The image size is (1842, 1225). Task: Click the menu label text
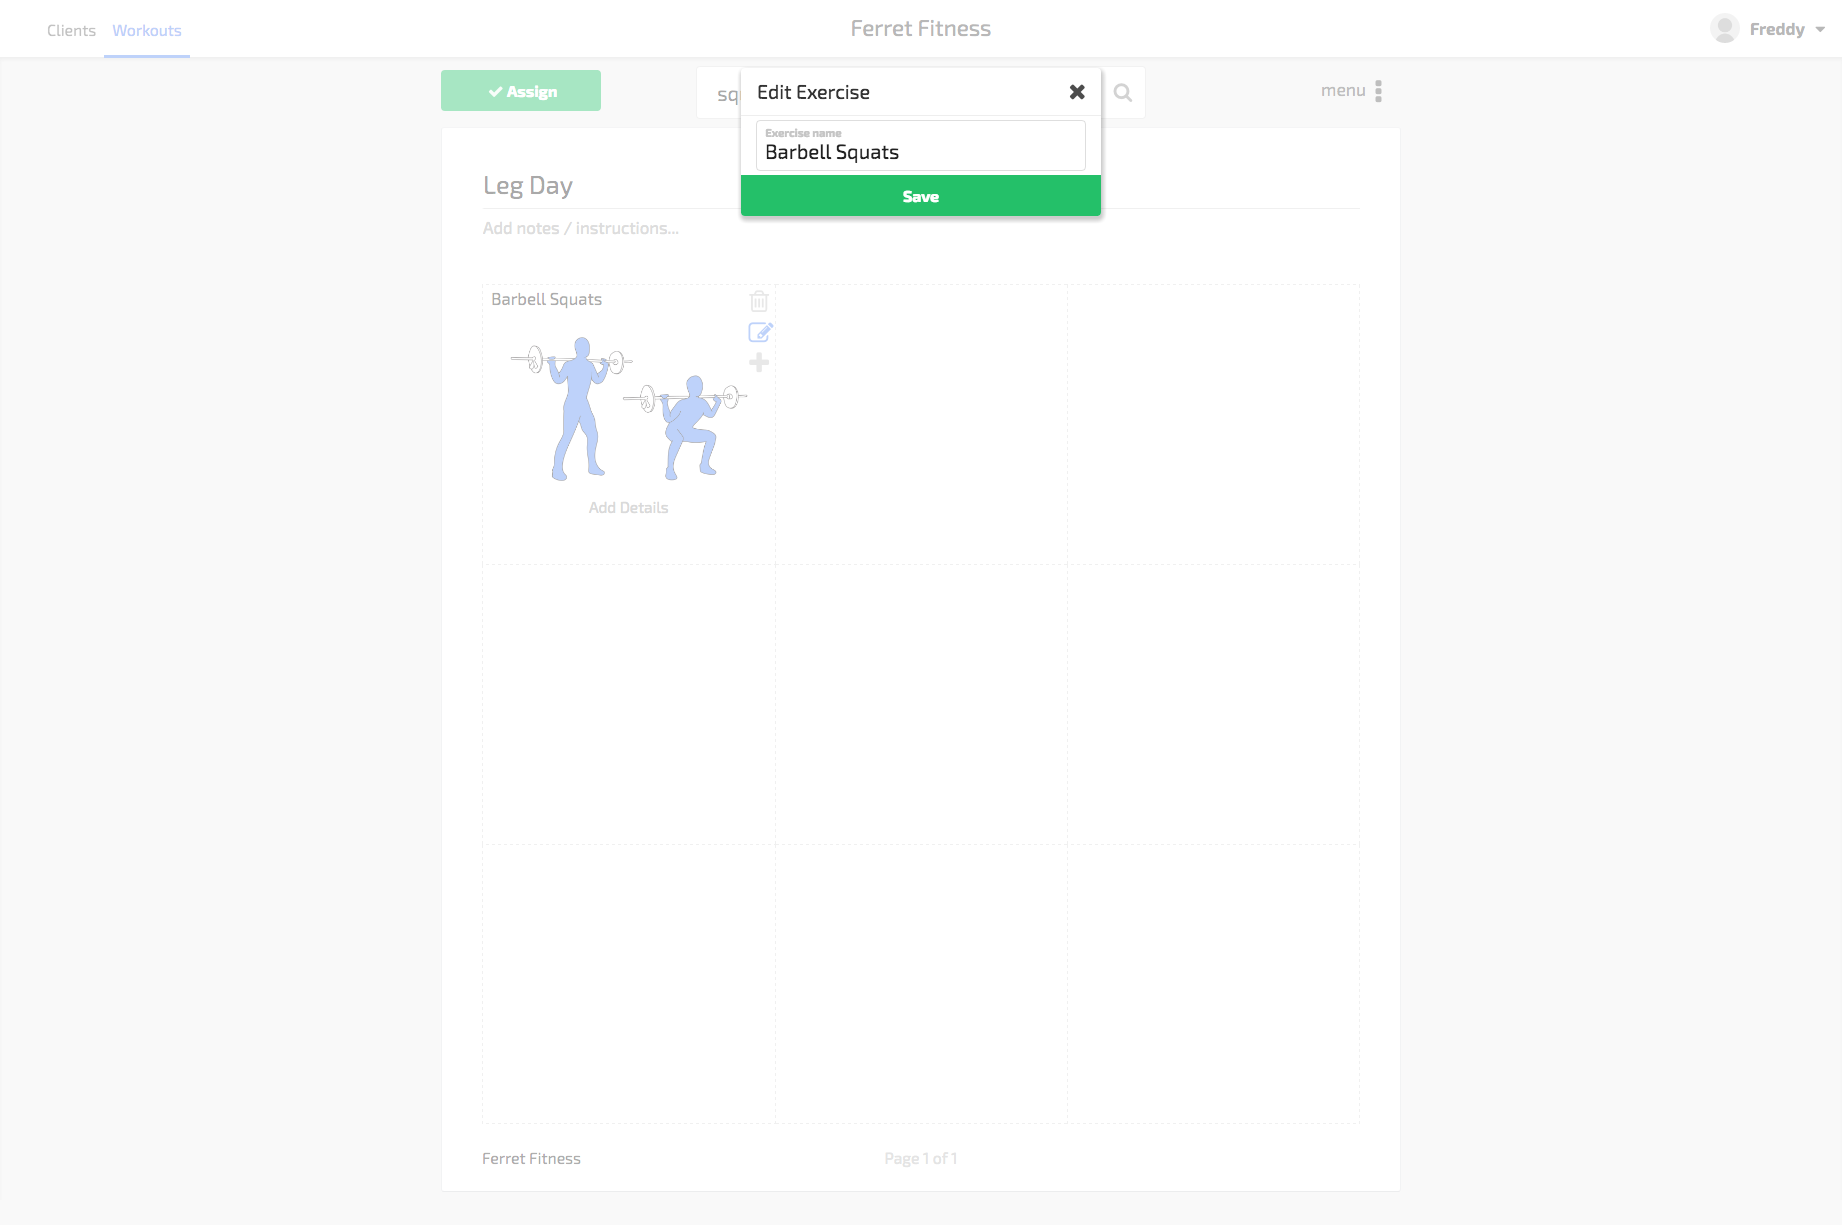tap(1343, 91)
